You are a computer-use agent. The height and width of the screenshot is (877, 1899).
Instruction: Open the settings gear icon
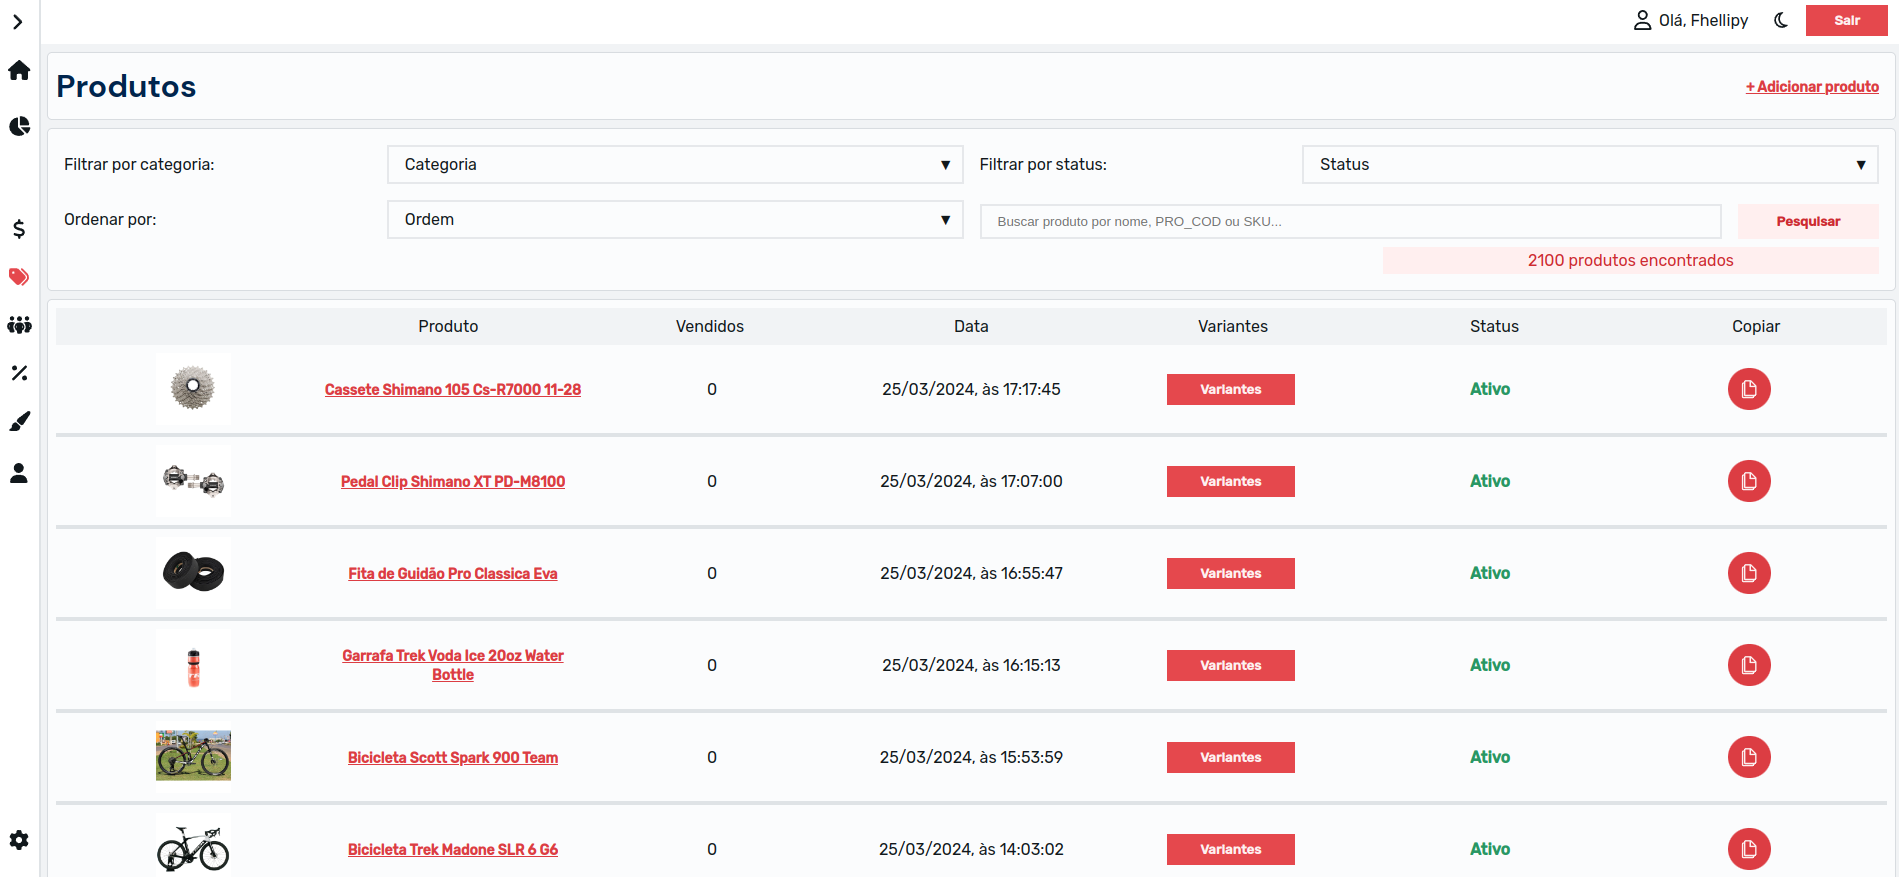tap(19, 840)
